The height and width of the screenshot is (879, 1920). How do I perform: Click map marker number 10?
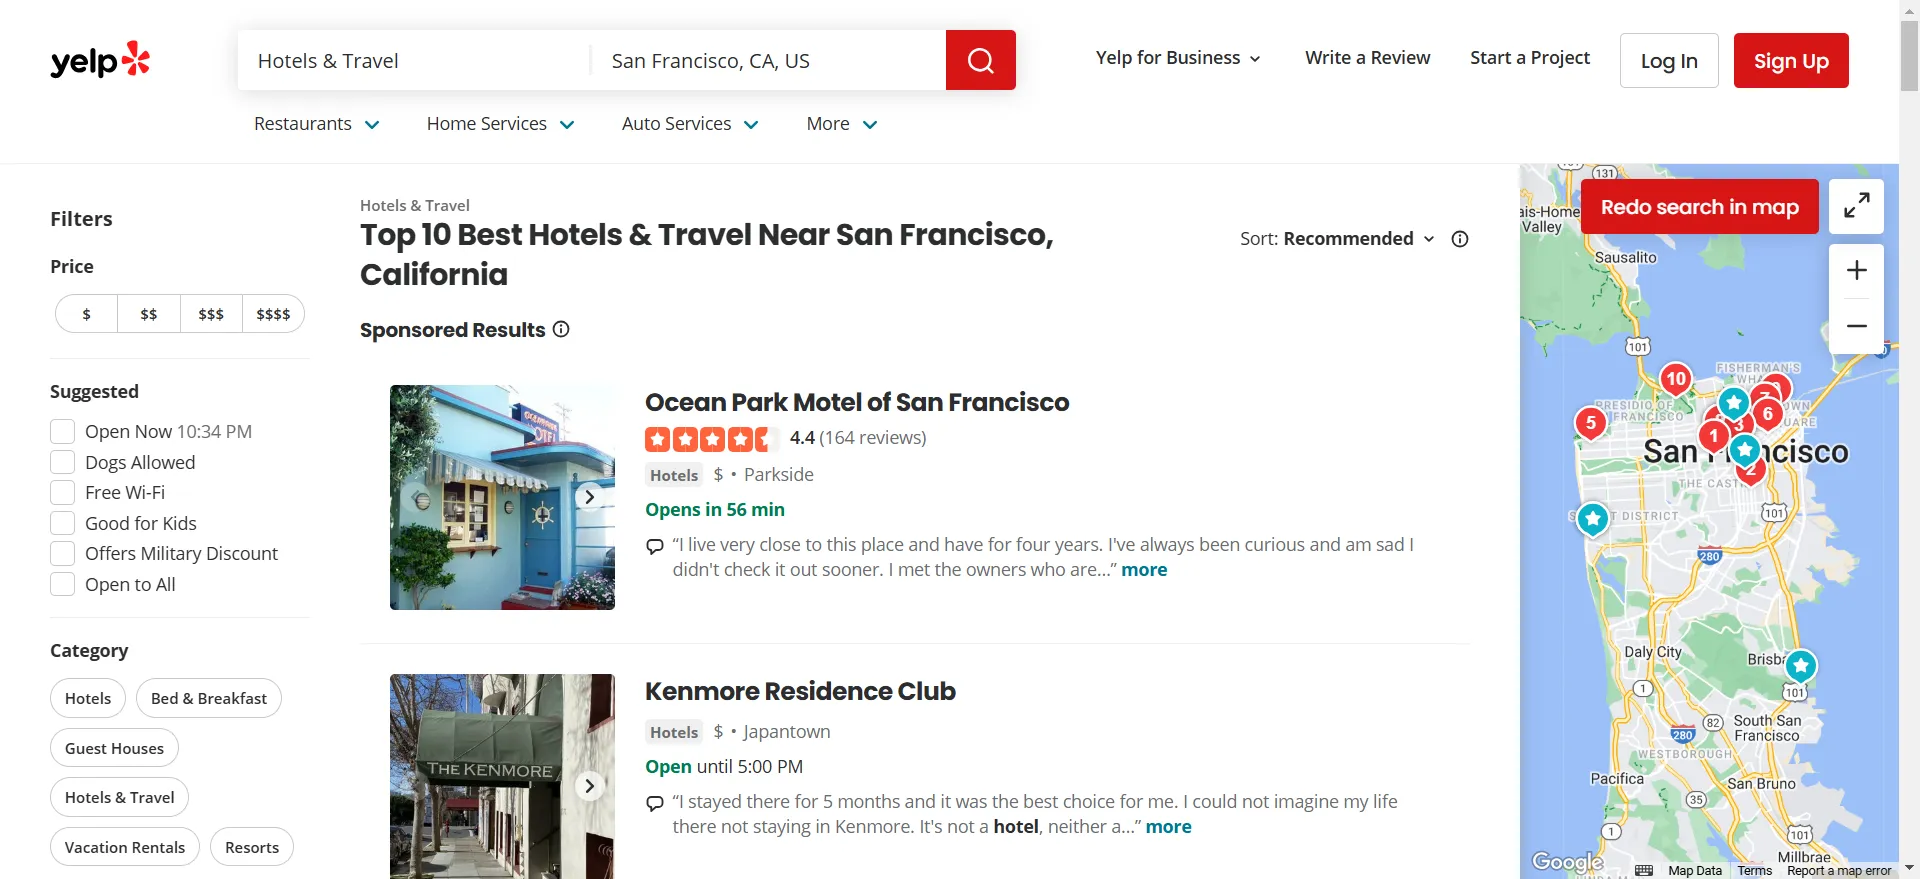coord(1675,379)
